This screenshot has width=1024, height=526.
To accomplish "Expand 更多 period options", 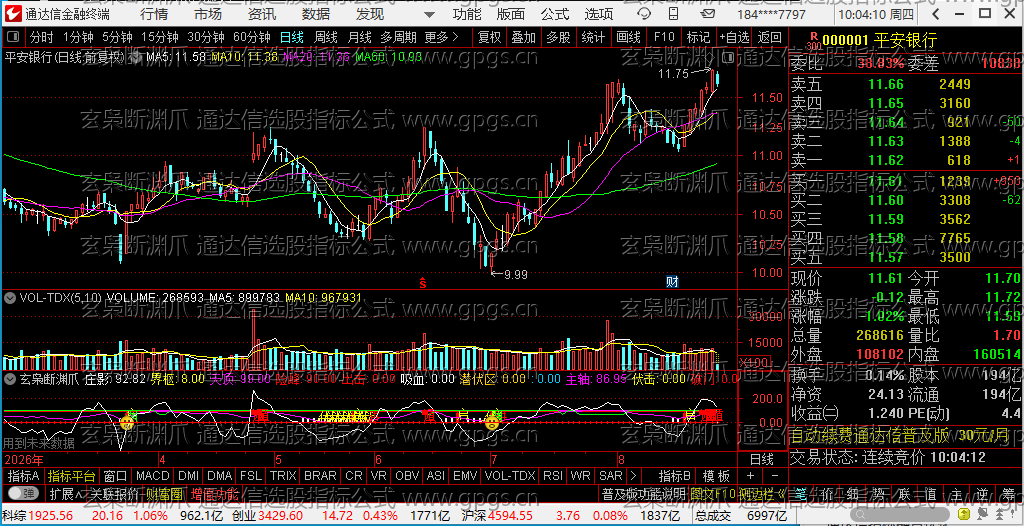I will 441,37.
